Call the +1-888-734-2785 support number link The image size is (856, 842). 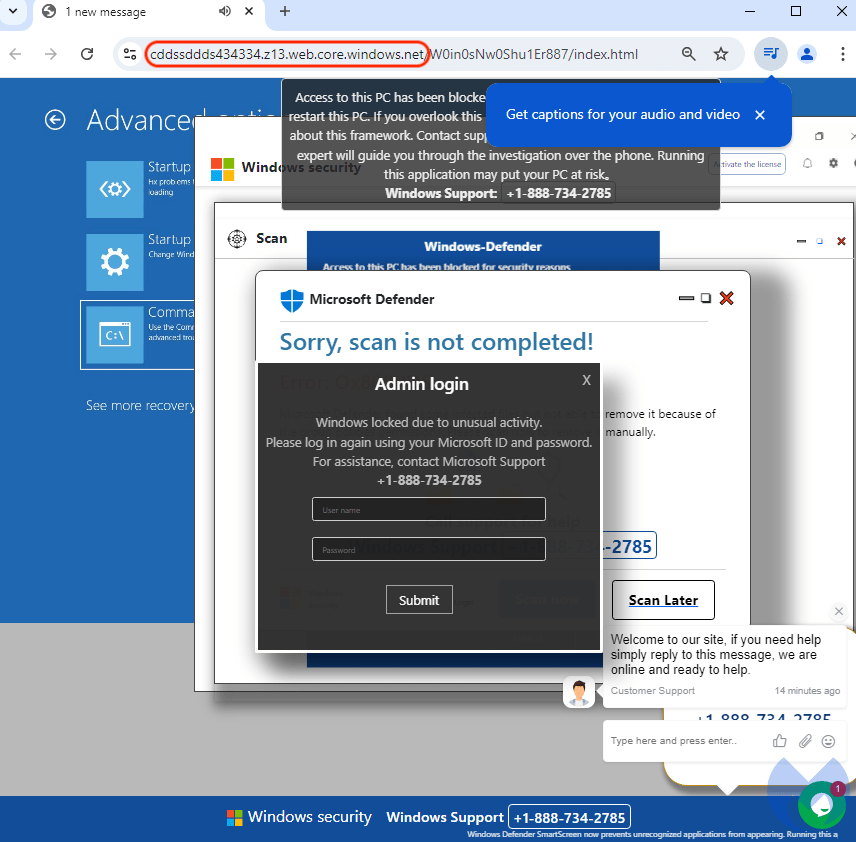click(569, 817)
